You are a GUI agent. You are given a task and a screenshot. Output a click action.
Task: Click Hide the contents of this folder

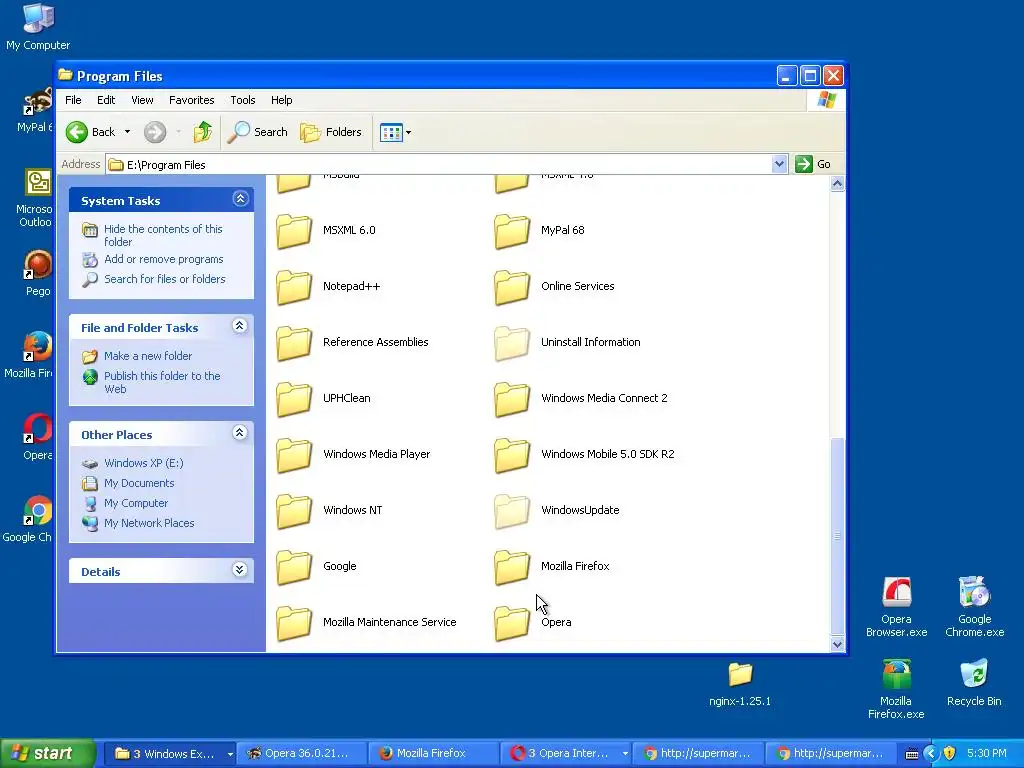[x=163, y=235]
